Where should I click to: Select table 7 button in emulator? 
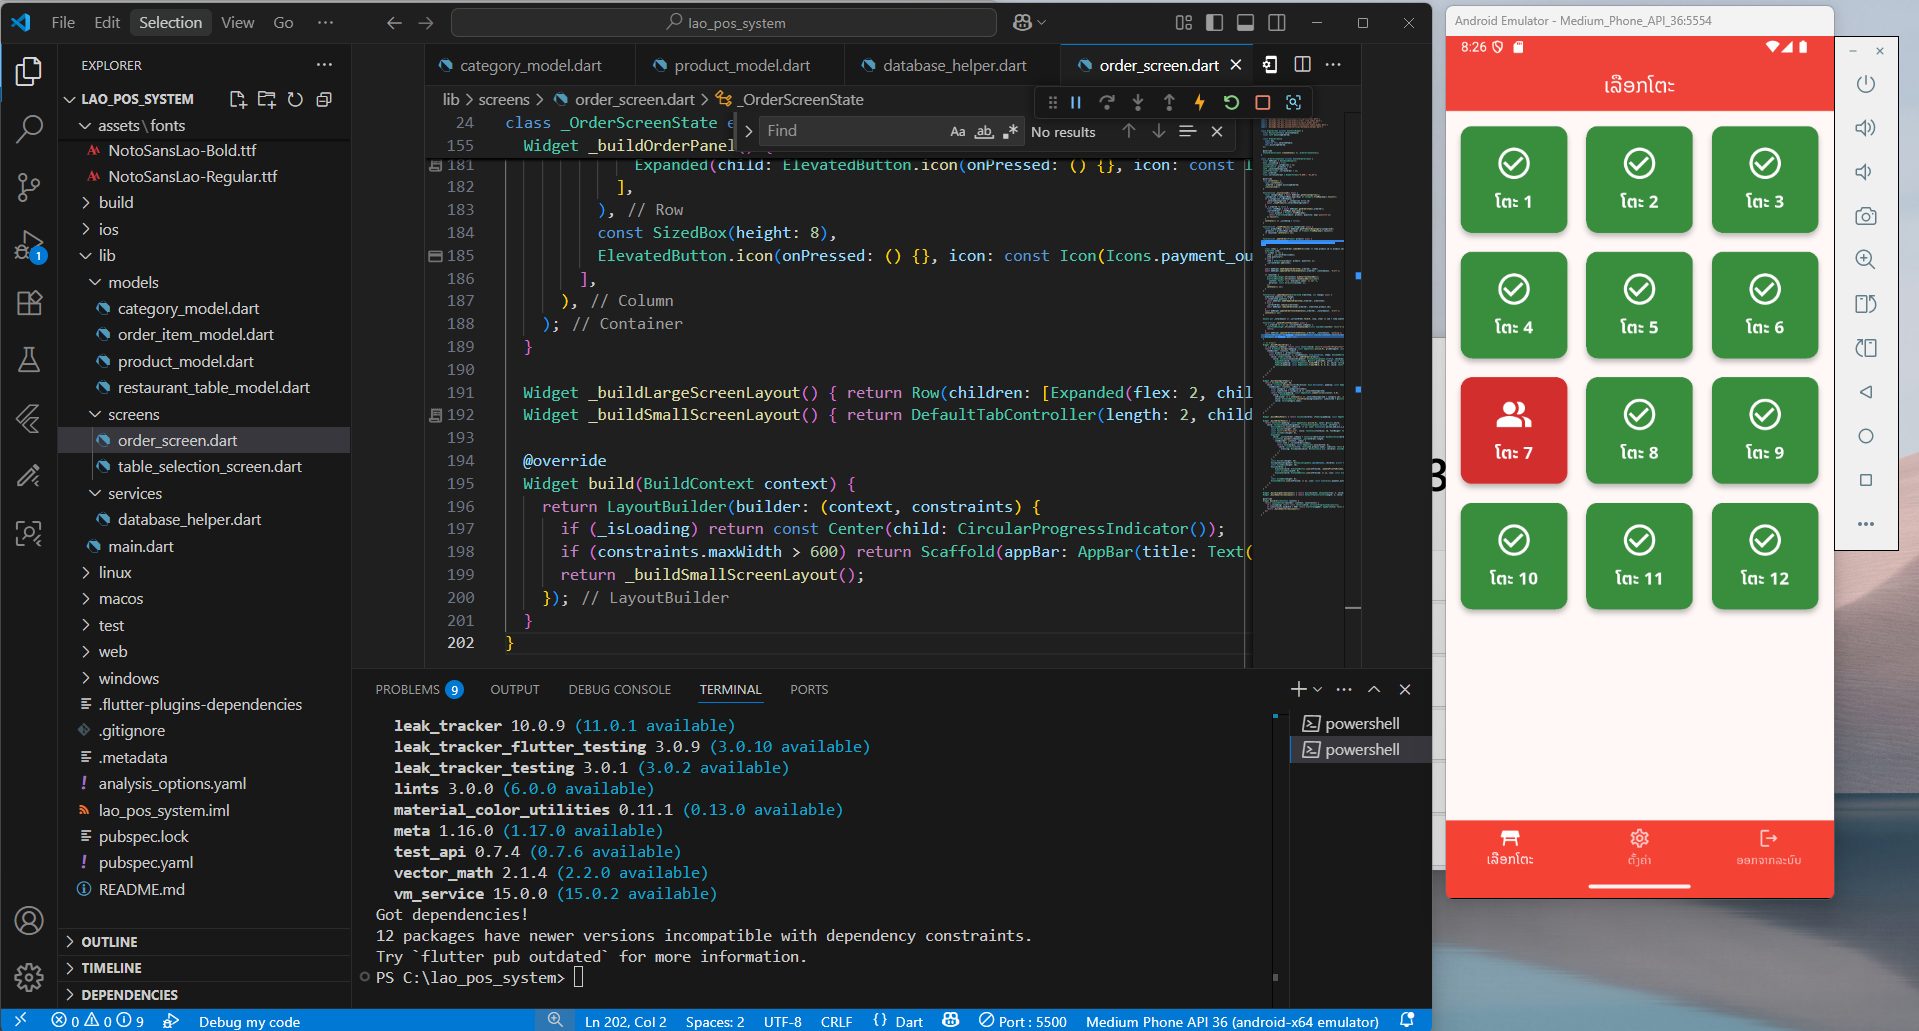(x=1513, y=430)
